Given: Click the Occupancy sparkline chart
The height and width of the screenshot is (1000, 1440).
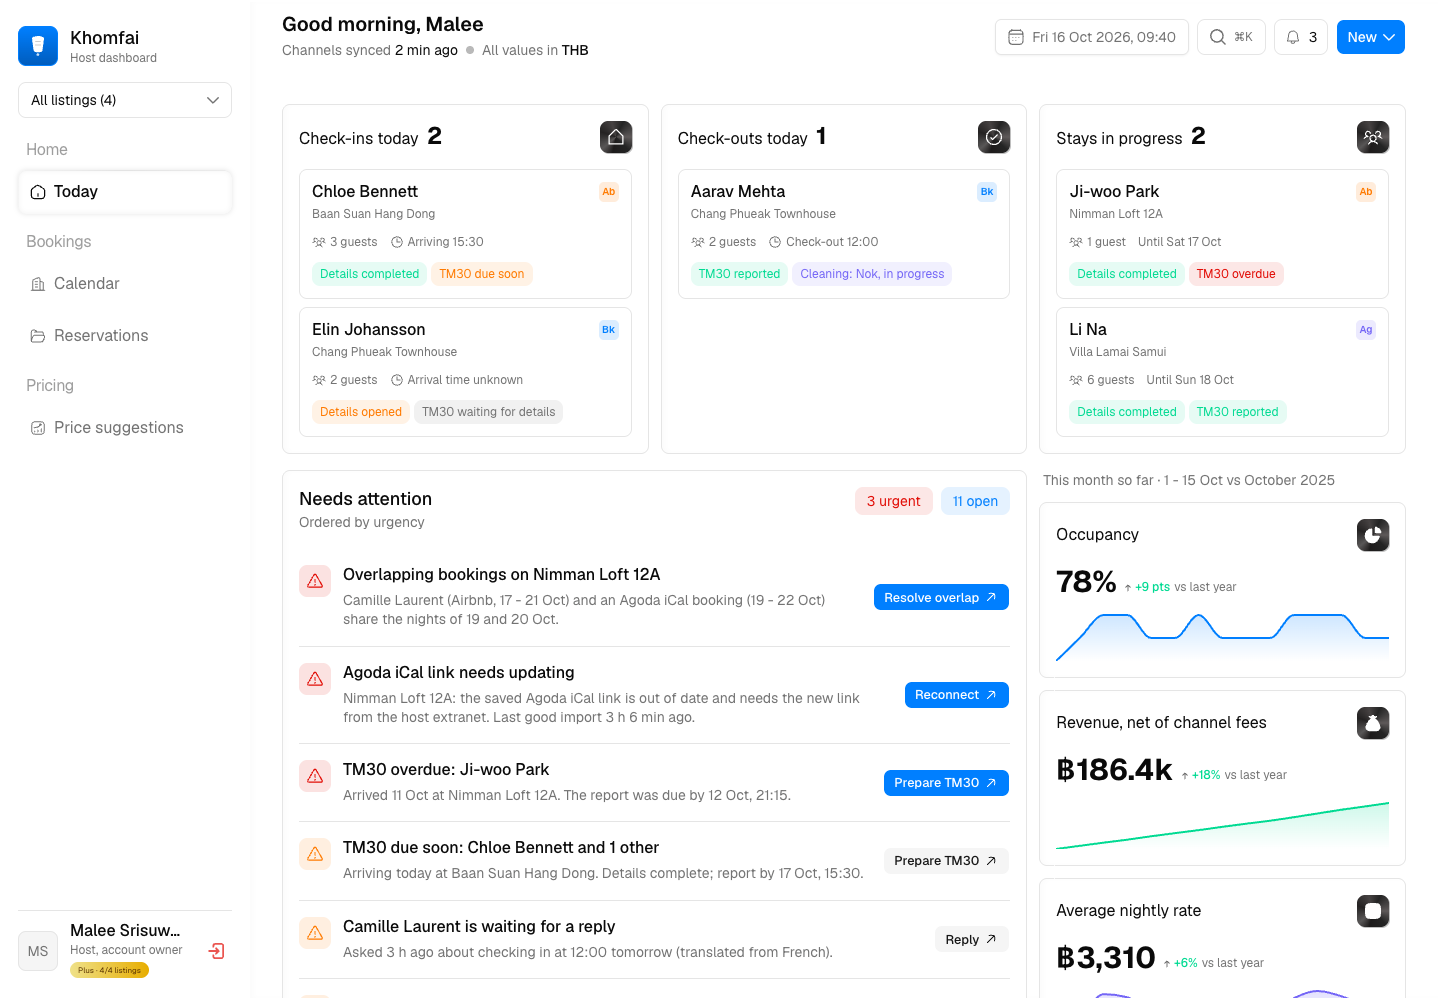Looking at the screenshot, I should coord(1222,638).
